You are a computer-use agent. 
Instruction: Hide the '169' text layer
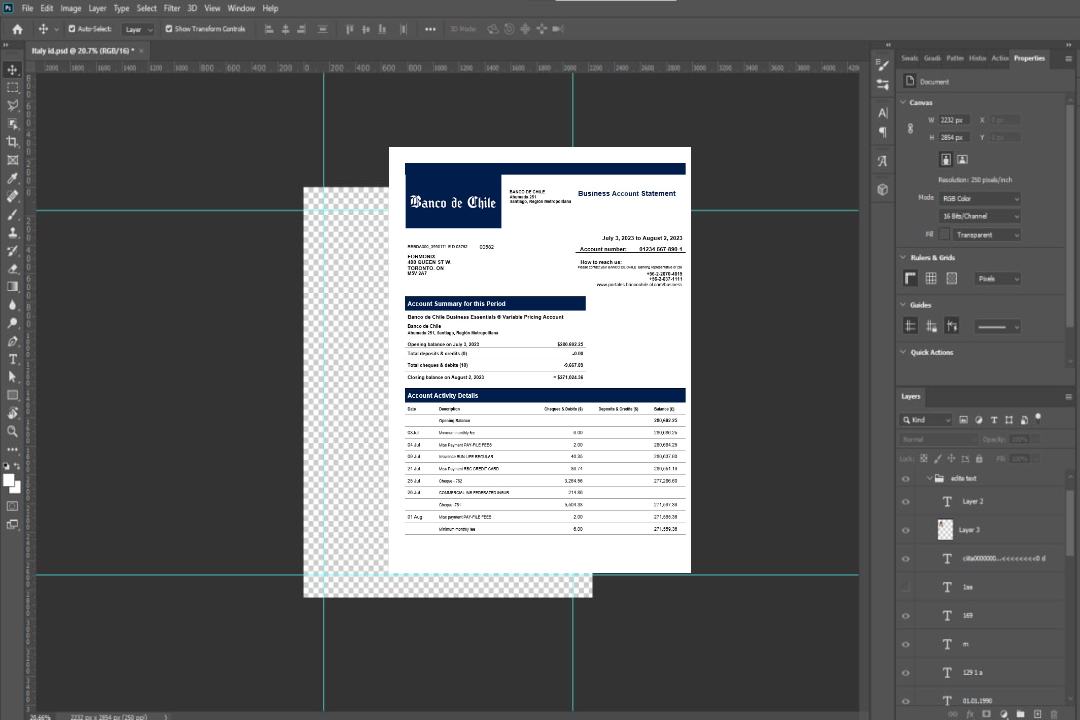[x=906, y=616]
